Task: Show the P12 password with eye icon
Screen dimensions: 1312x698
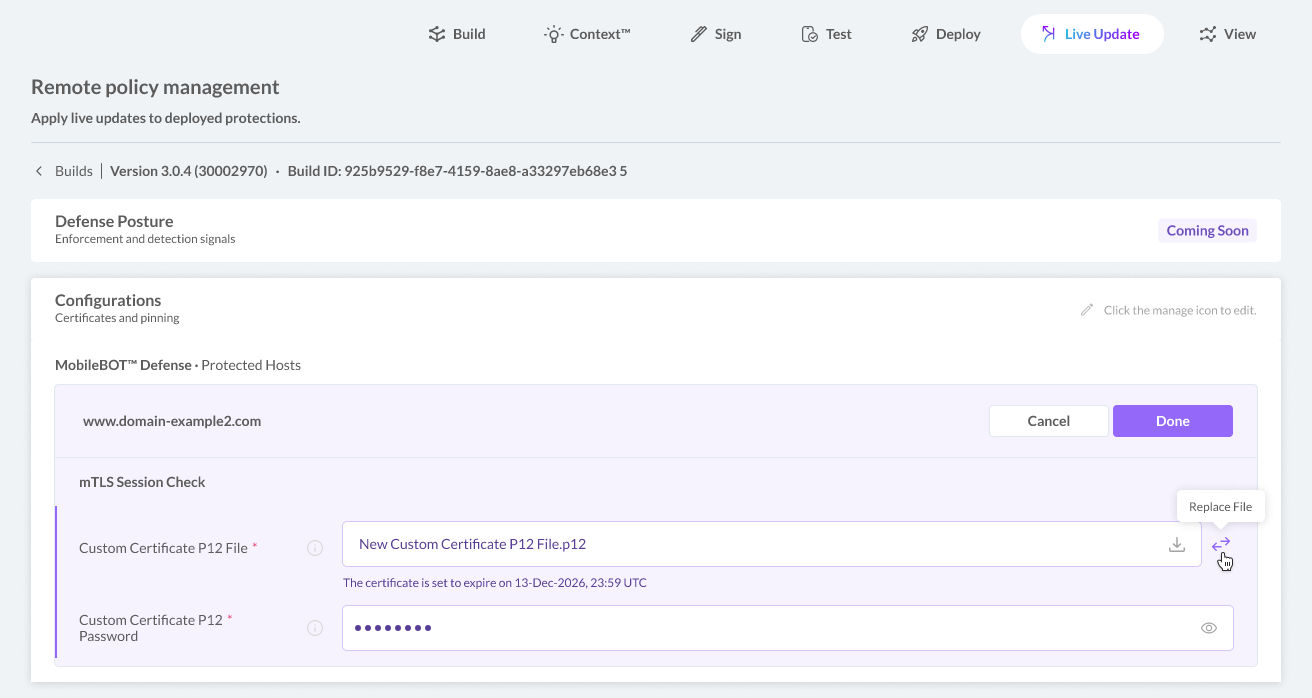Action: 1209,628
